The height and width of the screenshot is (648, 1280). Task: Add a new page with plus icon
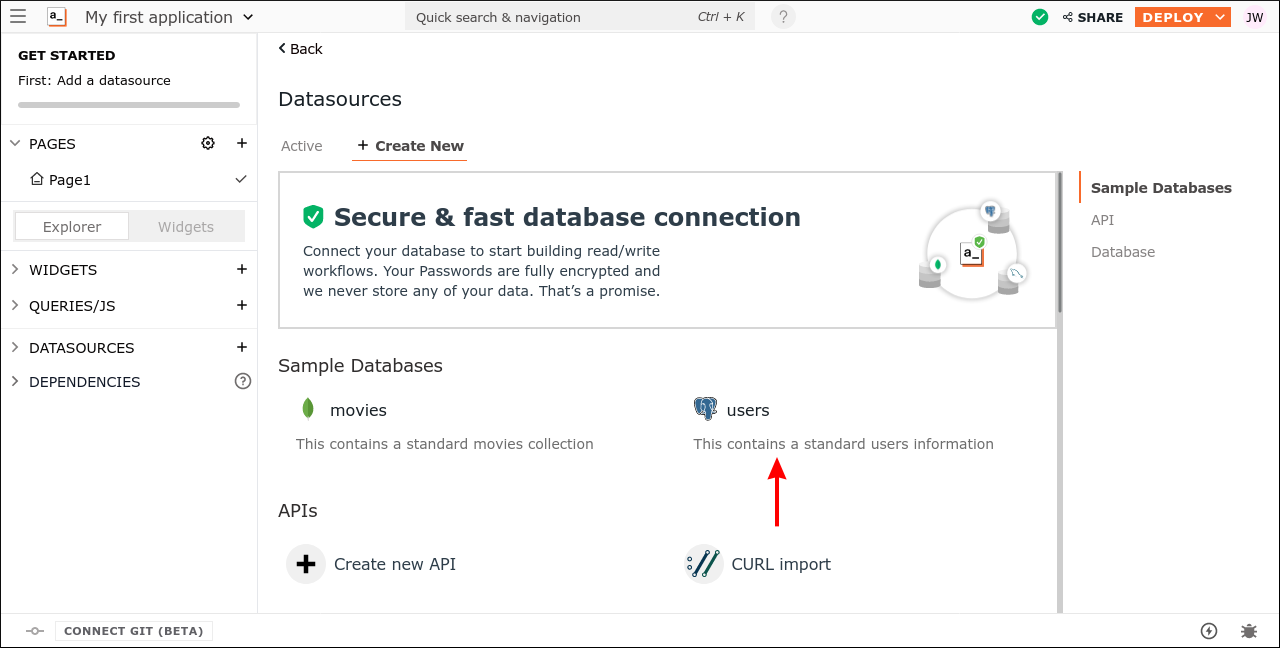(x=241, y=143)
